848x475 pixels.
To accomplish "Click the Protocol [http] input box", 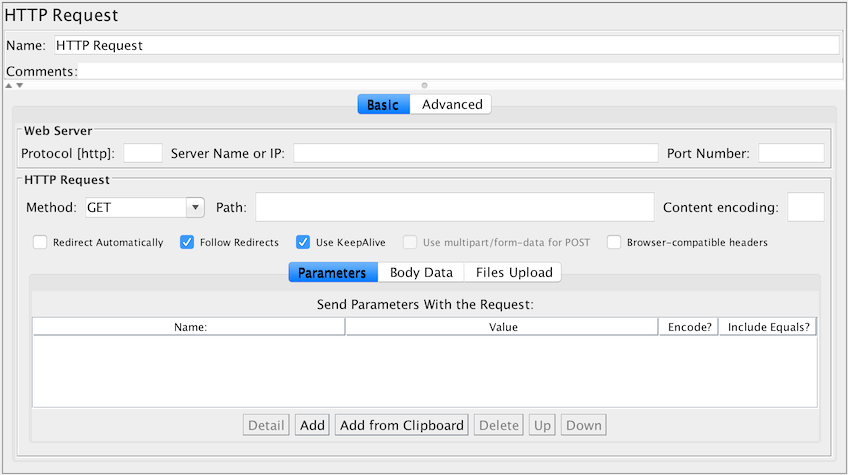I will 142,153.
